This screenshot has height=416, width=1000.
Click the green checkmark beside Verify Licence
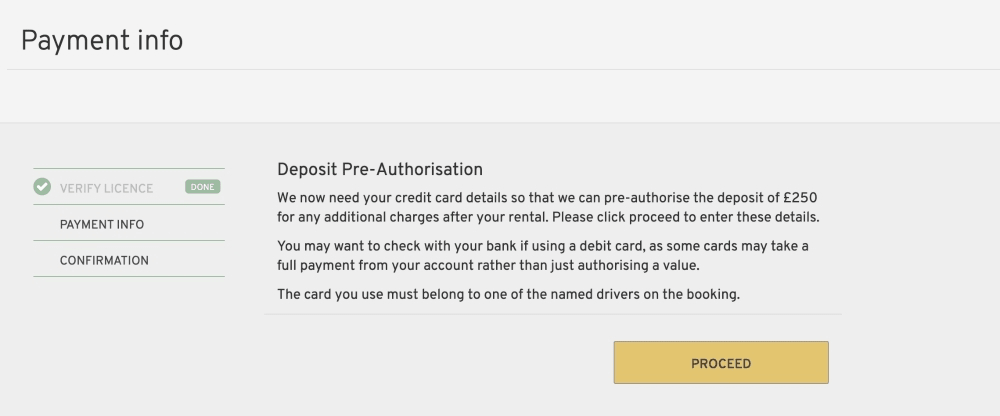click(x=42, y=187)
